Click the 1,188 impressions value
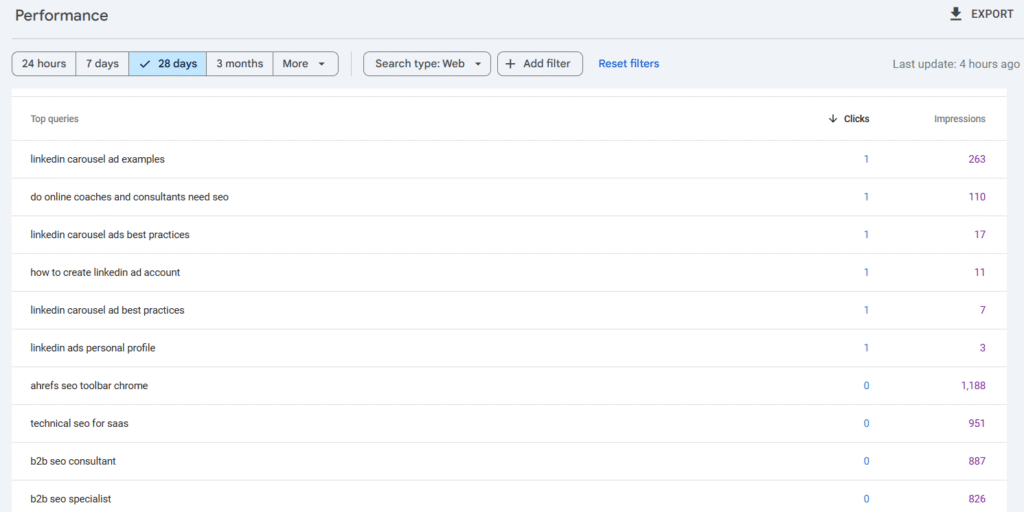1024x512 pixels. pos(973,386)
